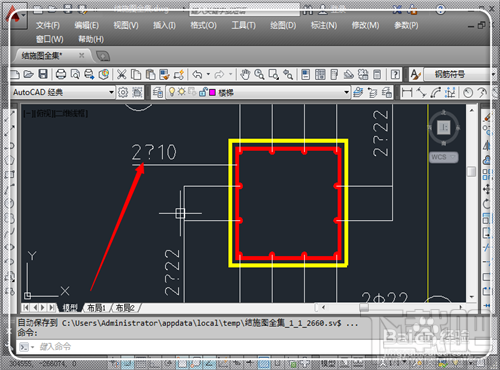
Task: Save the drawing with the floppy icon
Action: [x=43, y=74]
